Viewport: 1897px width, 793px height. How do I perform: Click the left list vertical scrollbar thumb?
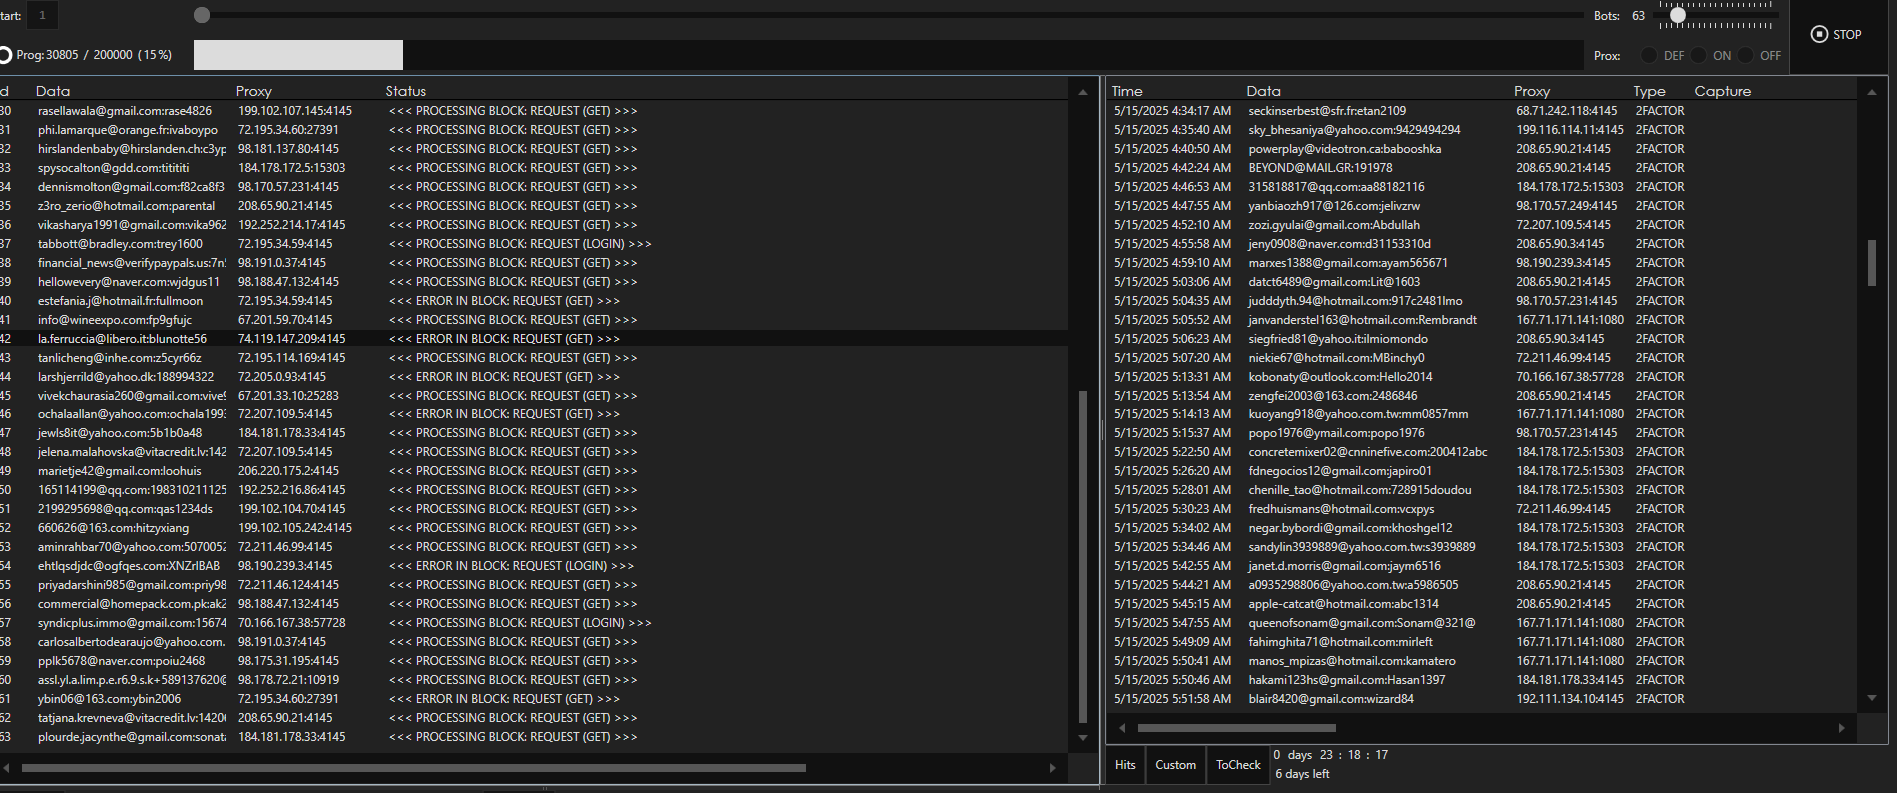click(1082, 556)
